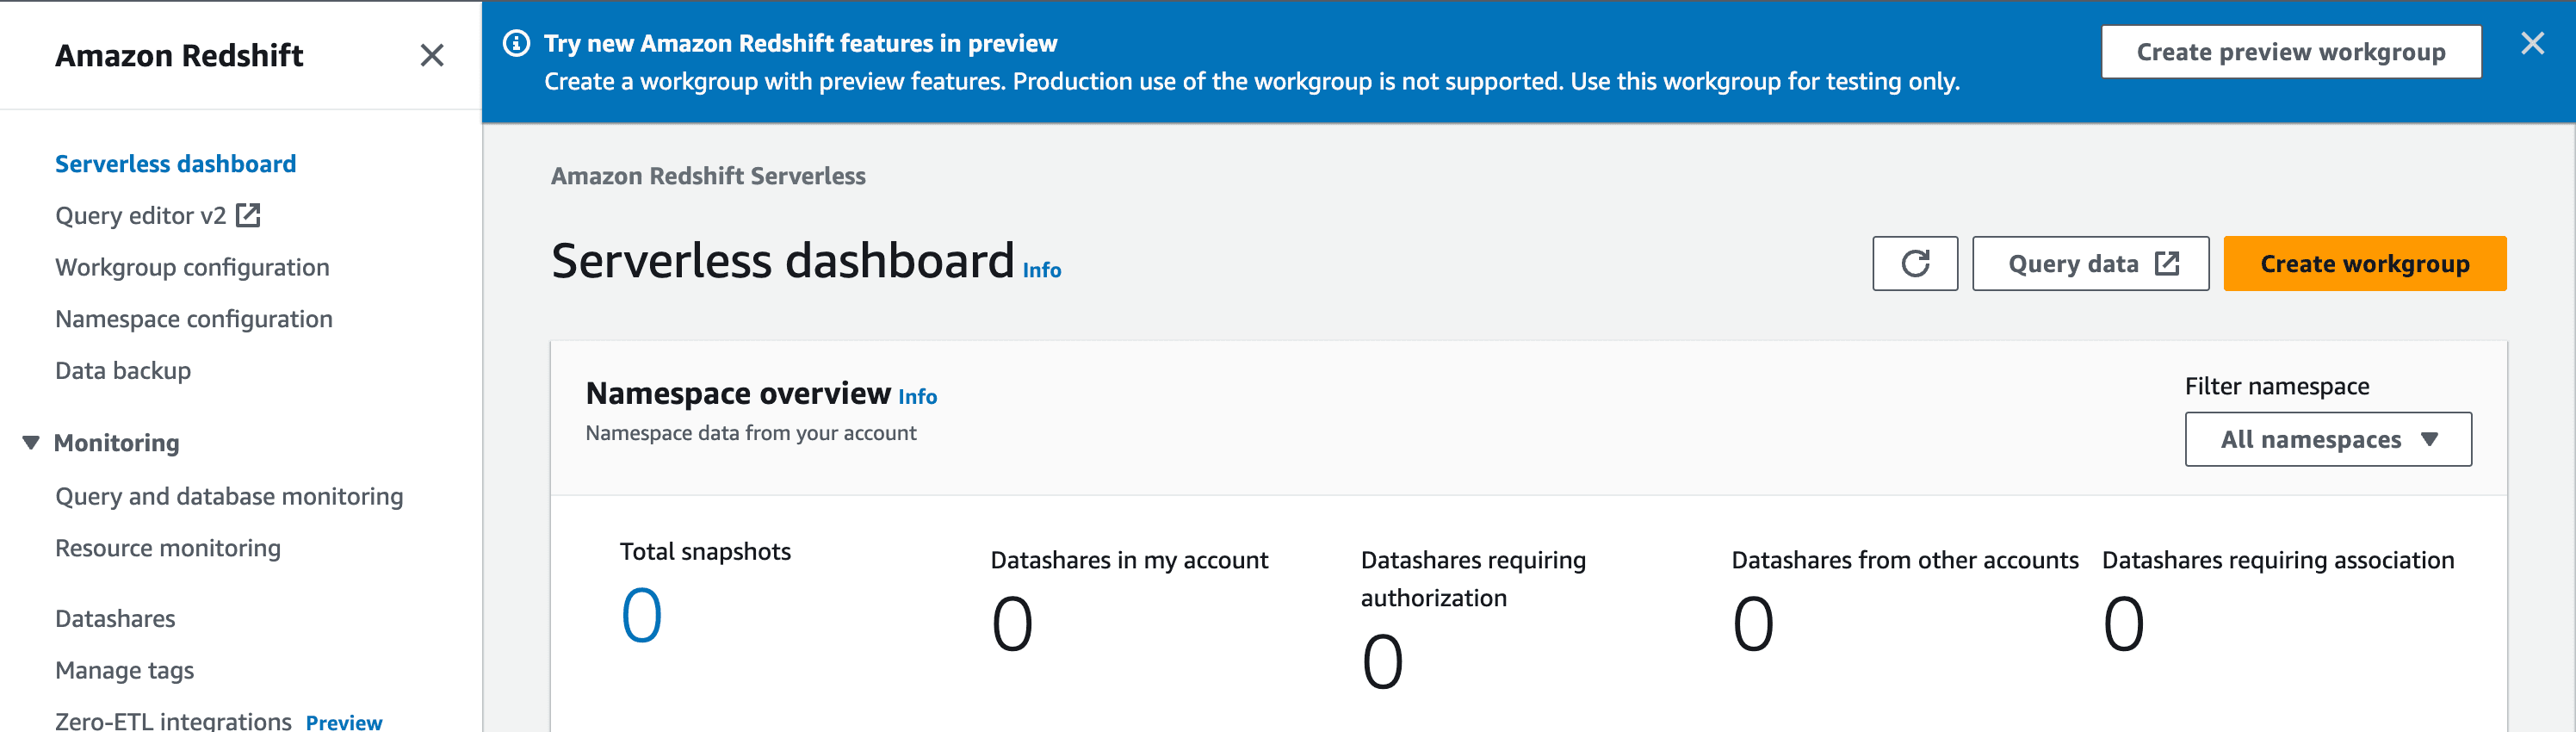The width and height of the screenshot is (2576, 732).
Task: Click the dropdown arrow in Filter namespace
Action: [x=2430, y=439]
